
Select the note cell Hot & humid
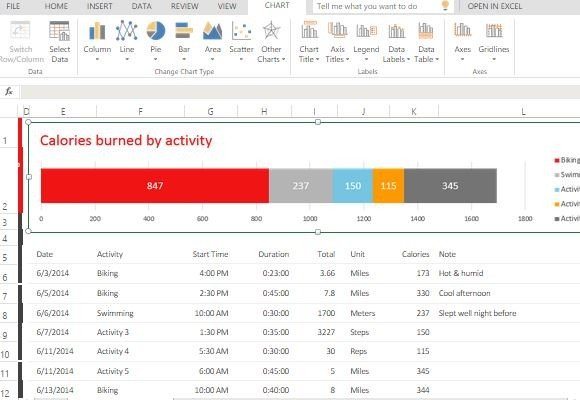(461, 273)
